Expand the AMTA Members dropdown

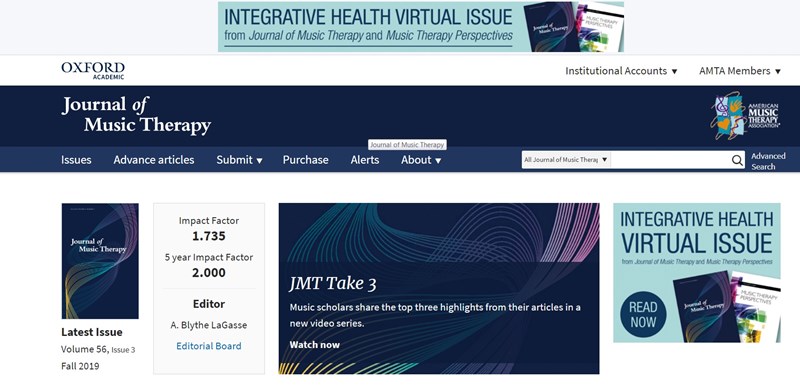(740, 71)
